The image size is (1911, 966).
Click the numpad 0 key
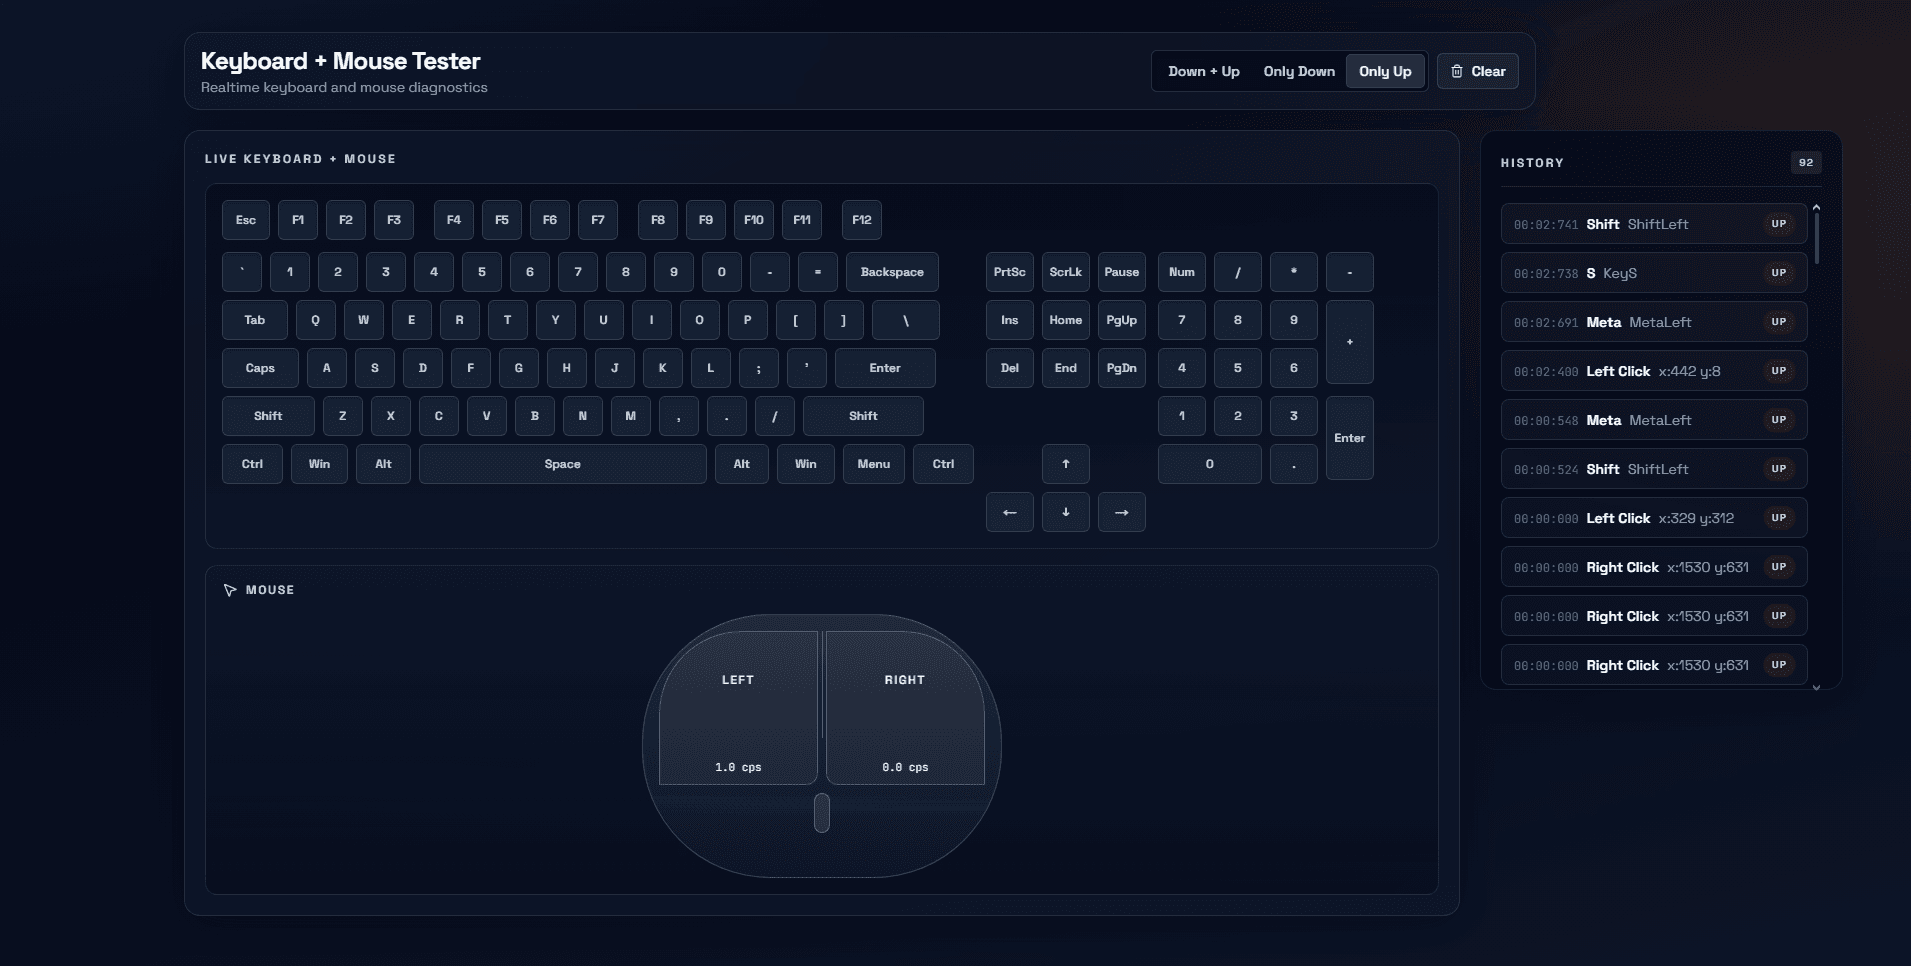[1210, 464]
